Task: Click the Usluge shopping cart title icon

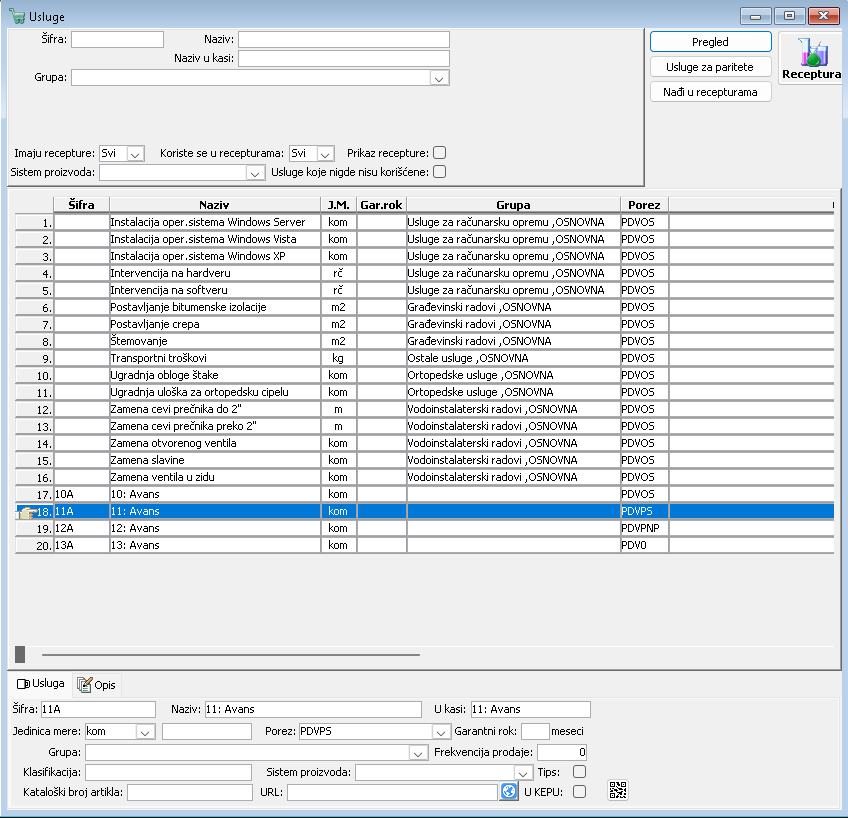Action: pos(17,16)
